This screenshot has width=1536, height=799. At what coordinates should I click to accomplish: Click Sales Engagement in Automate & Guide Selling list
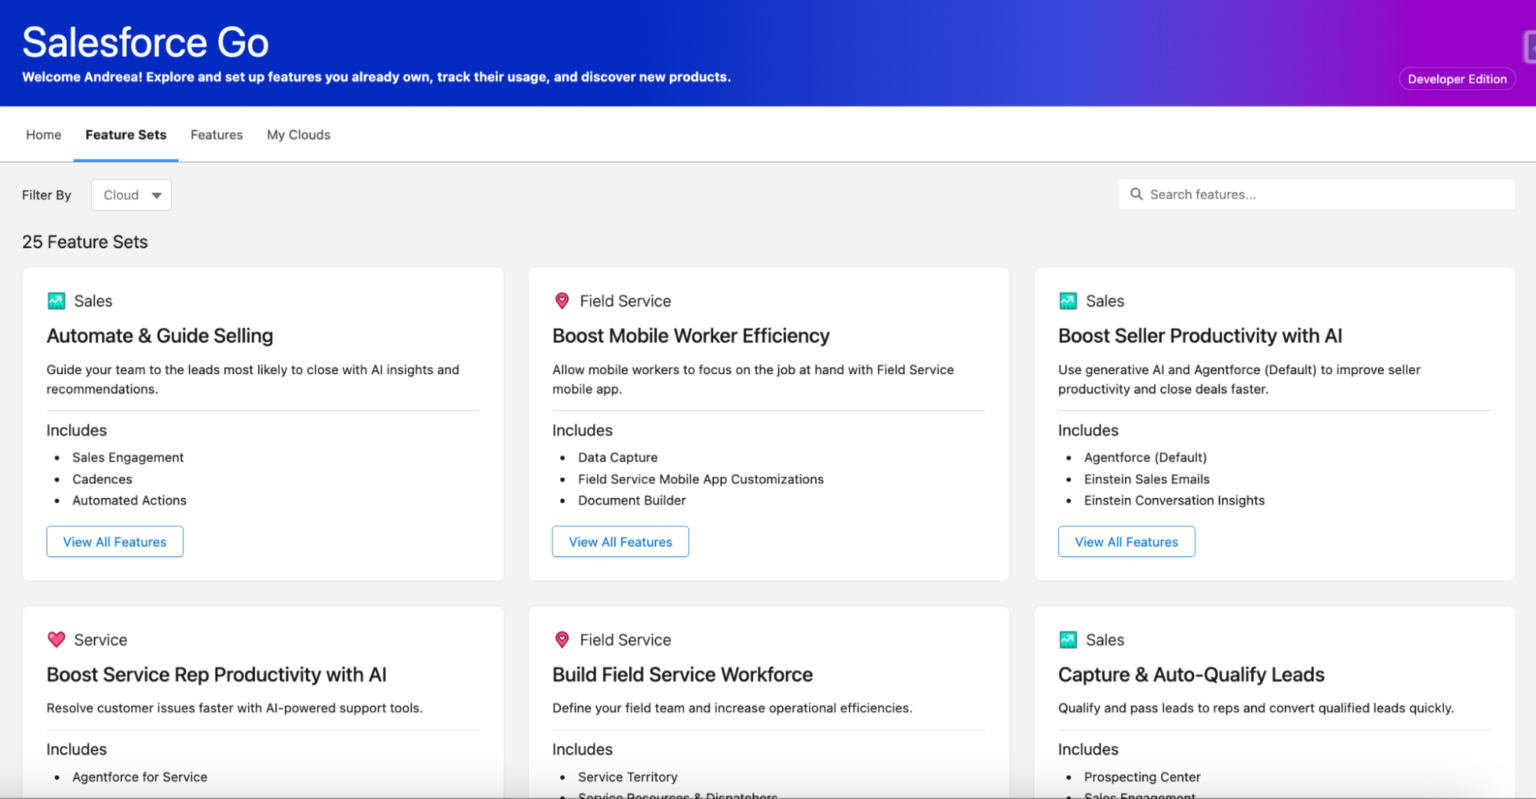pyautogui.click(x=128, y=457)
